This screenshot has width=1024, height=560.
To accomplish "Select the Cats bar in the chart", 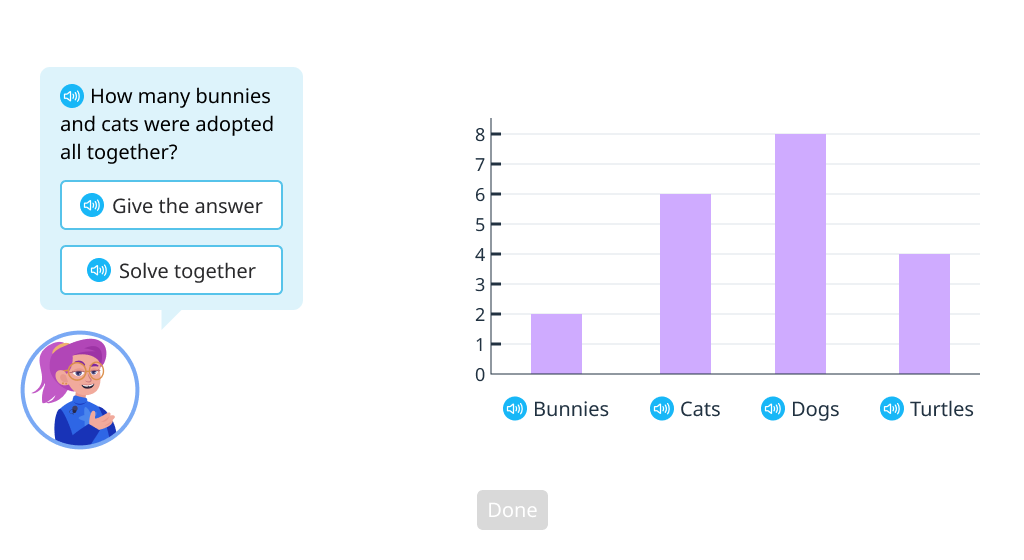I will click(x=685, y=284).
